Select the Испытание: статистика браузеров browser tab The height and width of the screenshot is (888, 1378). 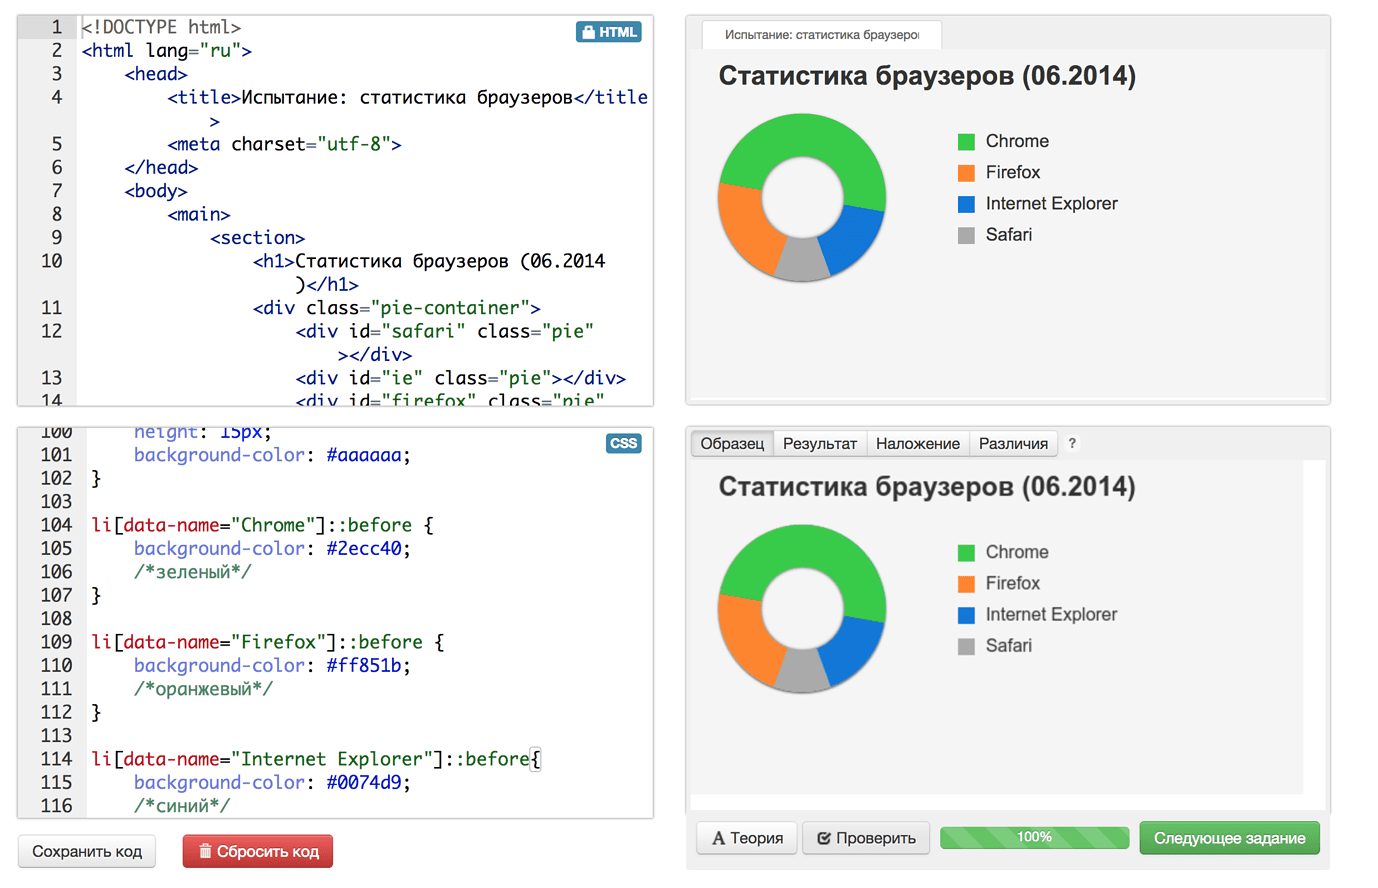(821, 35)
